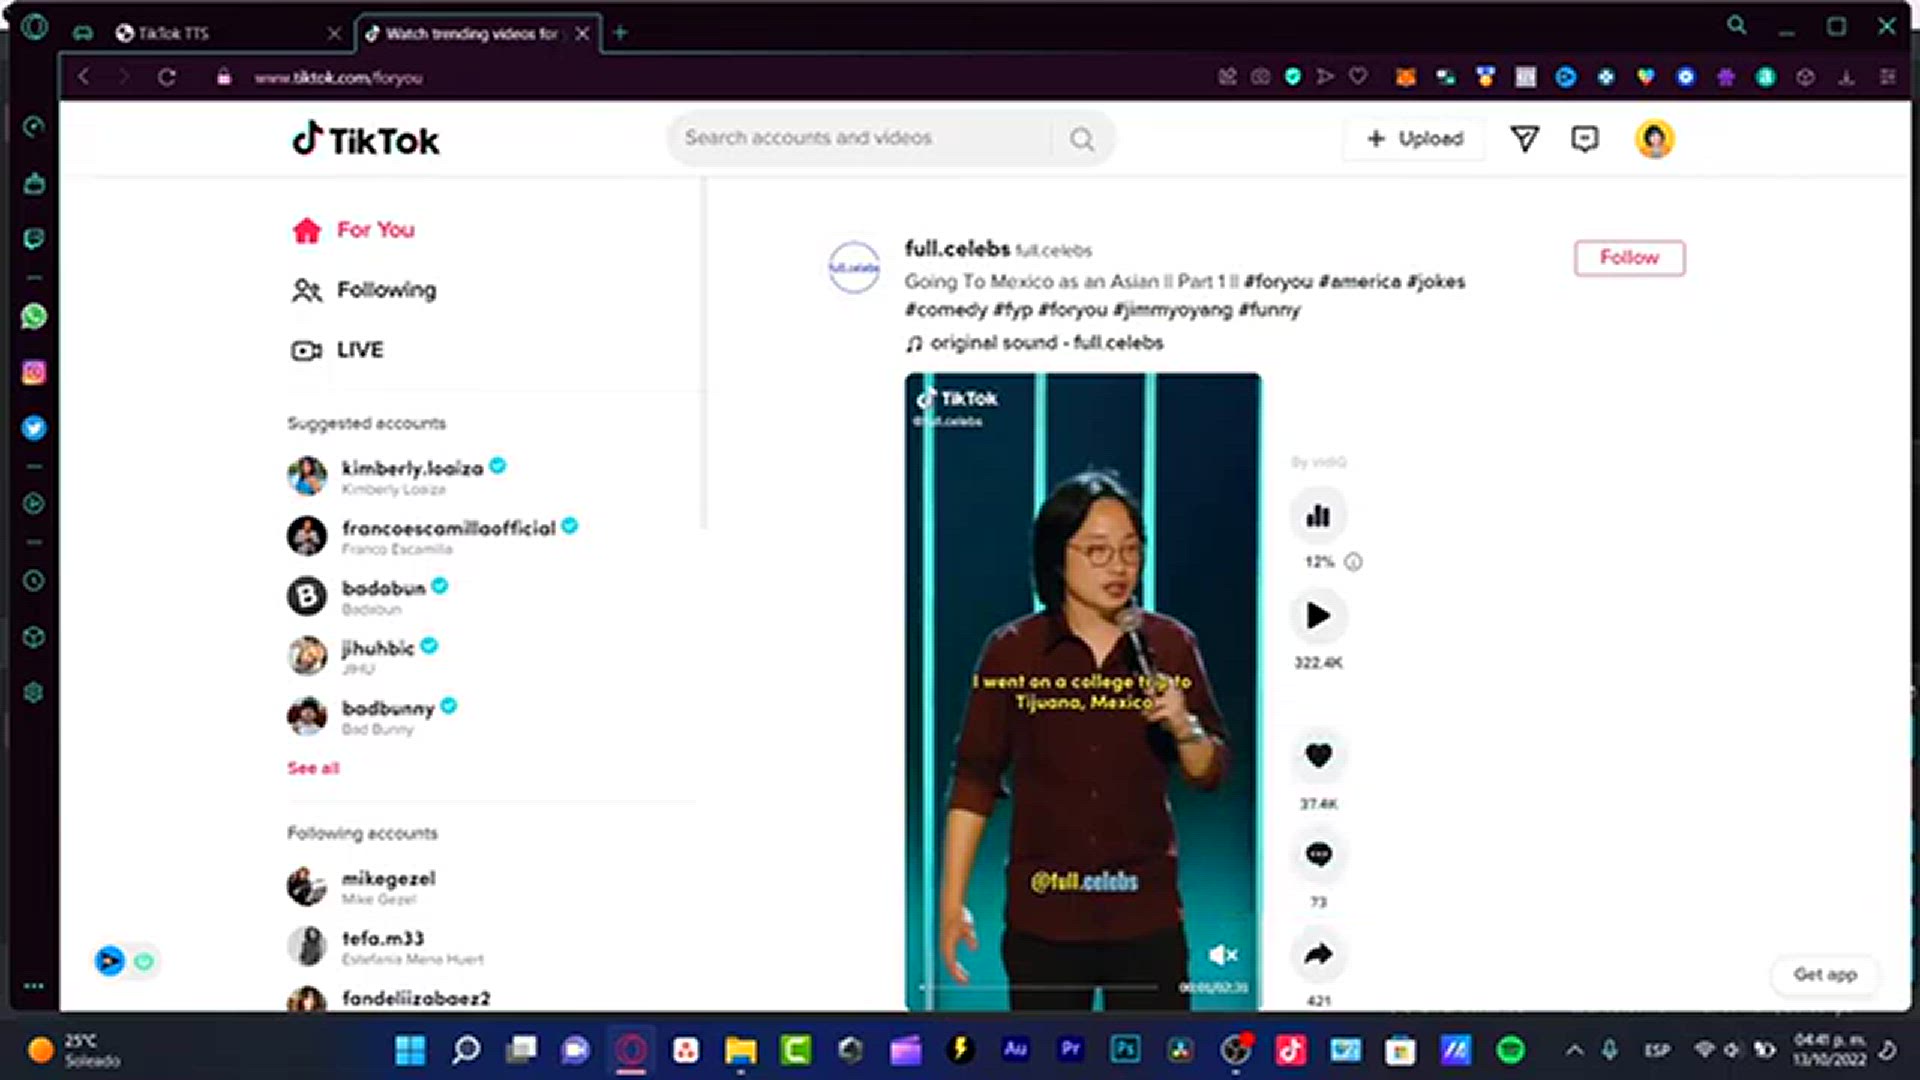Share the video with the arrow icon
Image resolution: width=1920 pixels, height=1080 pixels.
coord(1319,954)
